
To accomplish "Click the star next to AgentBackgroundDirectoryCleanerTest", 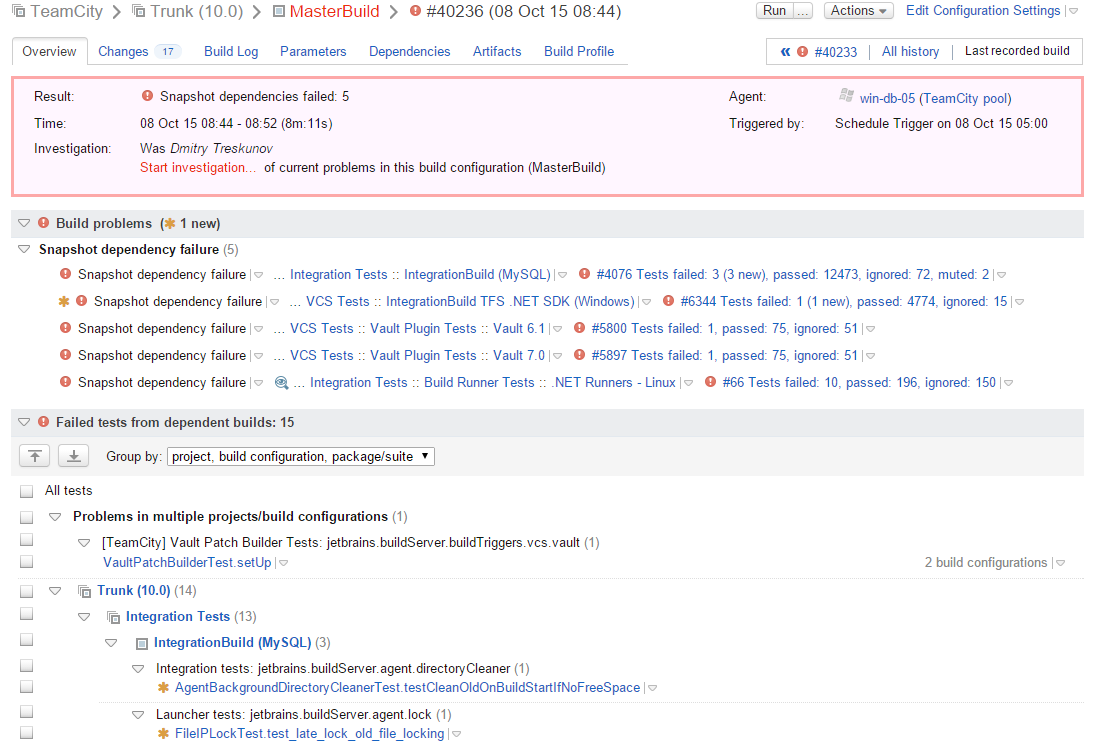I will click(x=163, y=688).
